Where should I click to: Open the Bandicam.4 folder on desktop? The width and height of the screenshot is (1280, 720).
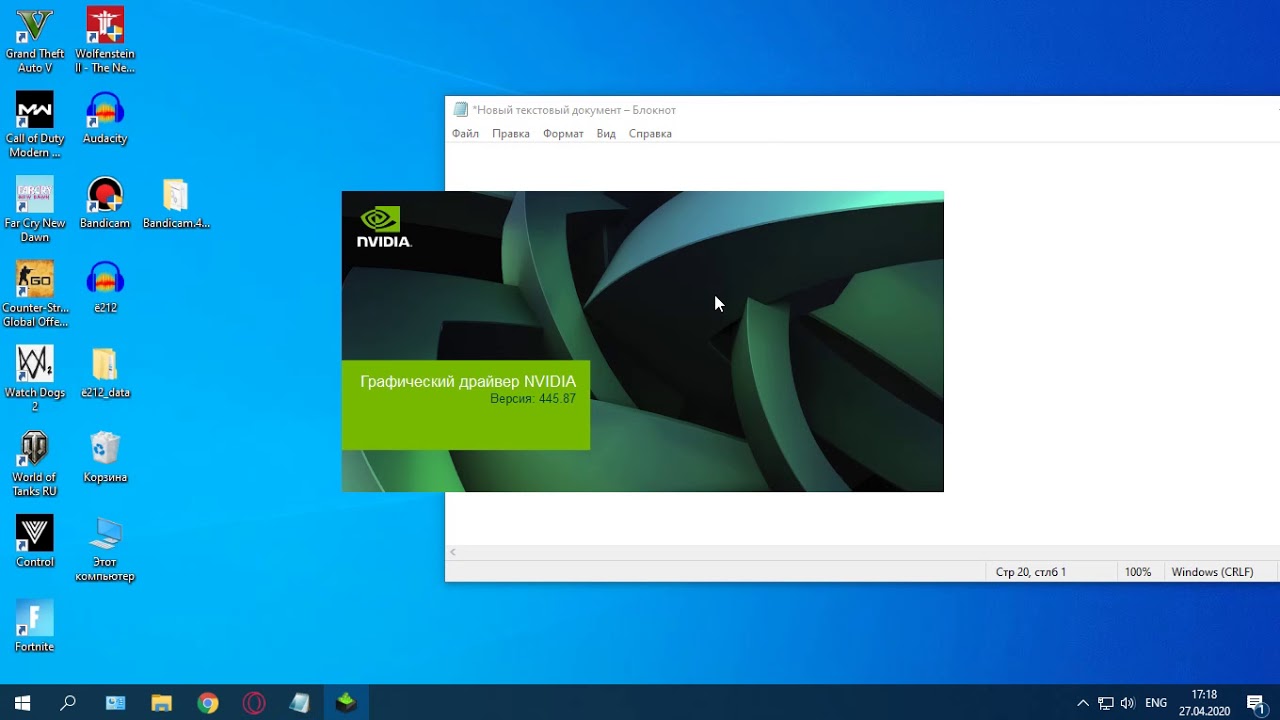pos(176,203)
